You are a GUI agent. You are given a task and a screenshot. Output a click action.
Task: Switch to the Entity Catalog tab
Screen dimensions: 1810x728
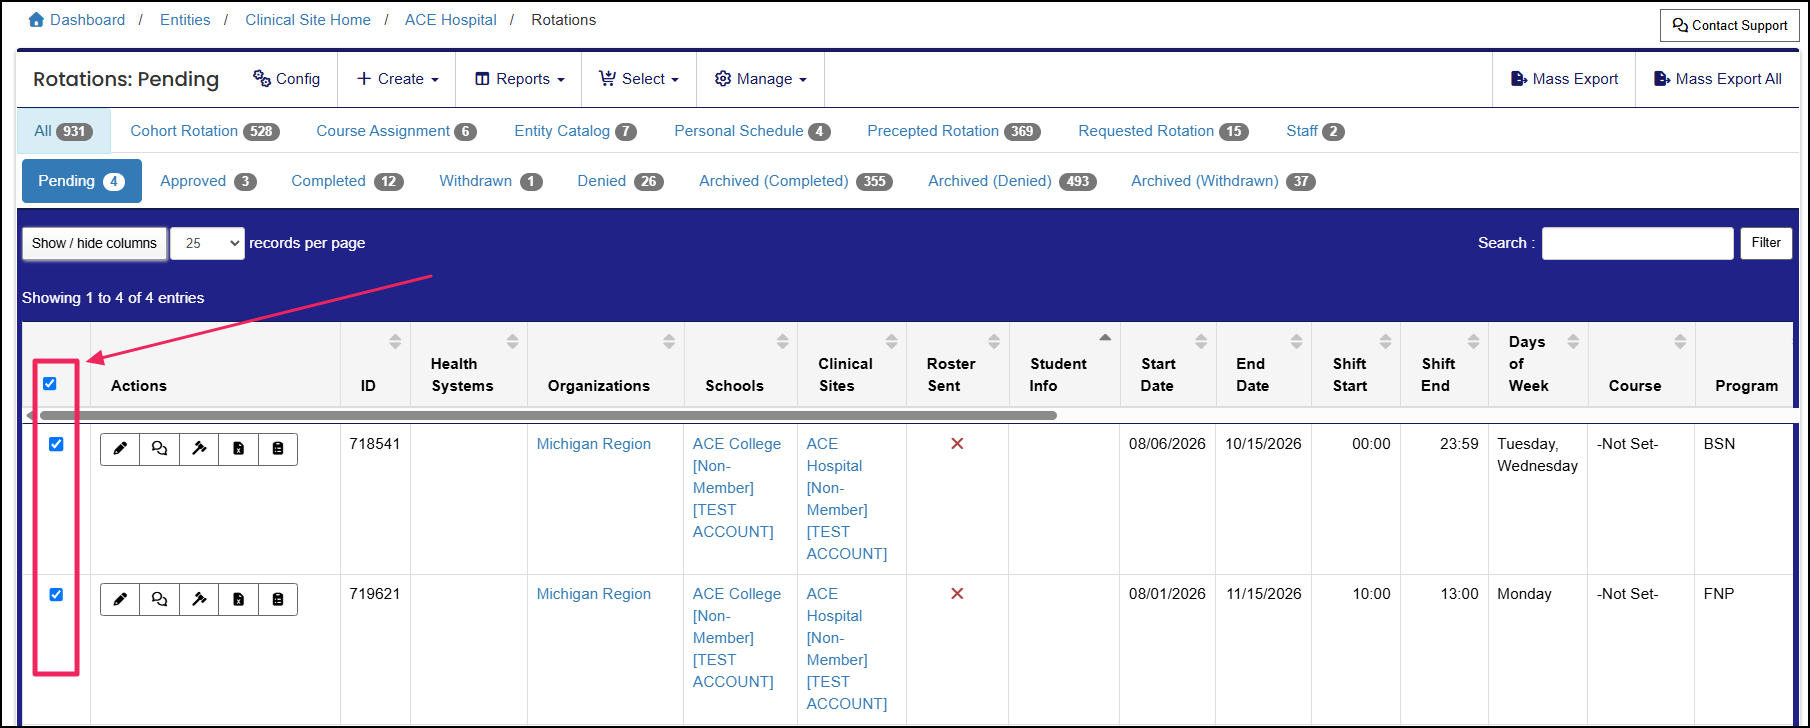(x=575, y=131)
